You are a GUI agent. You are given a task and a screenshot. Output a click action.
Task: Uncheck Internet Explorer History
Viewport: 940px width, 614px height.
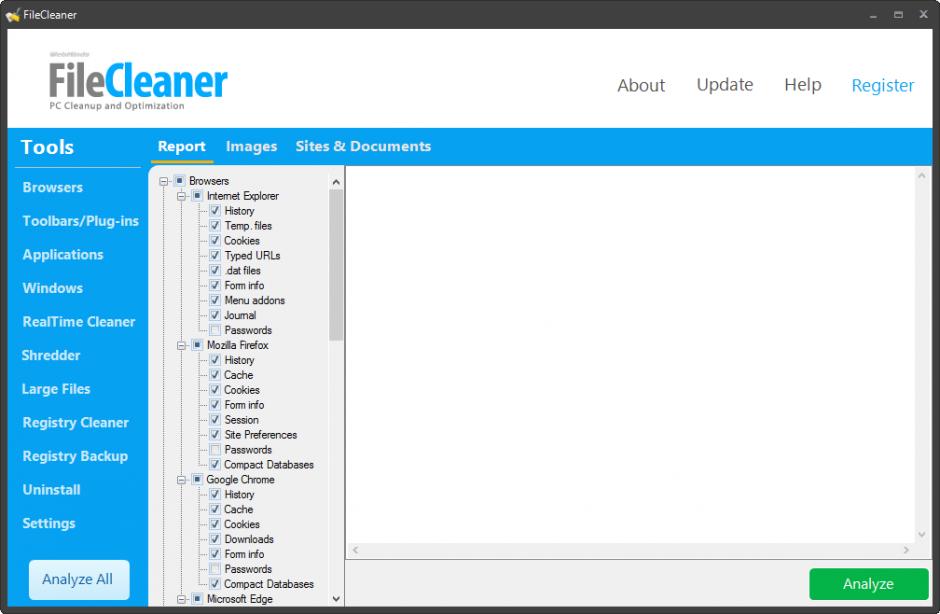point(215,210)
